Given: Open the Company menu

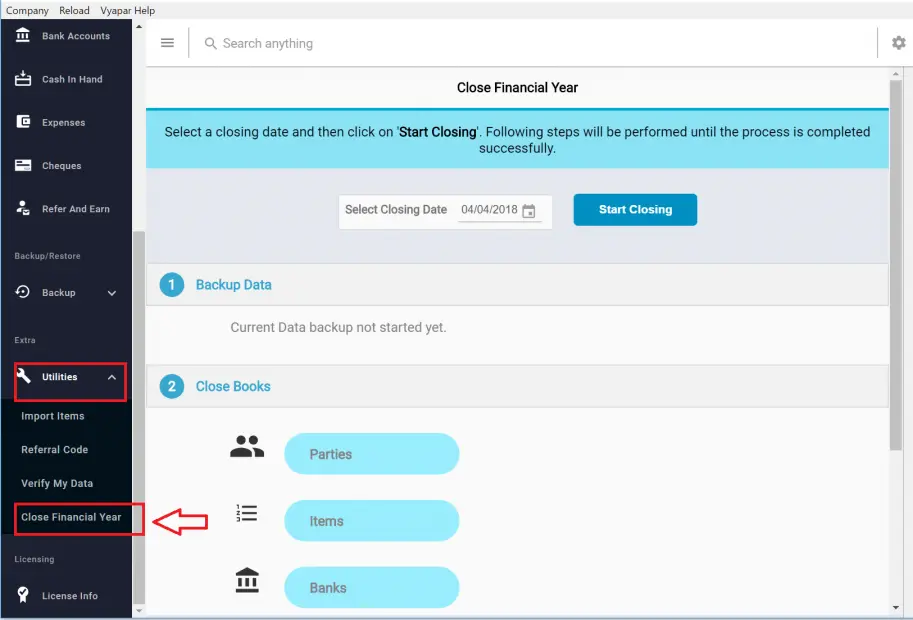Looking at the screenshot, I should coord(27,10).
